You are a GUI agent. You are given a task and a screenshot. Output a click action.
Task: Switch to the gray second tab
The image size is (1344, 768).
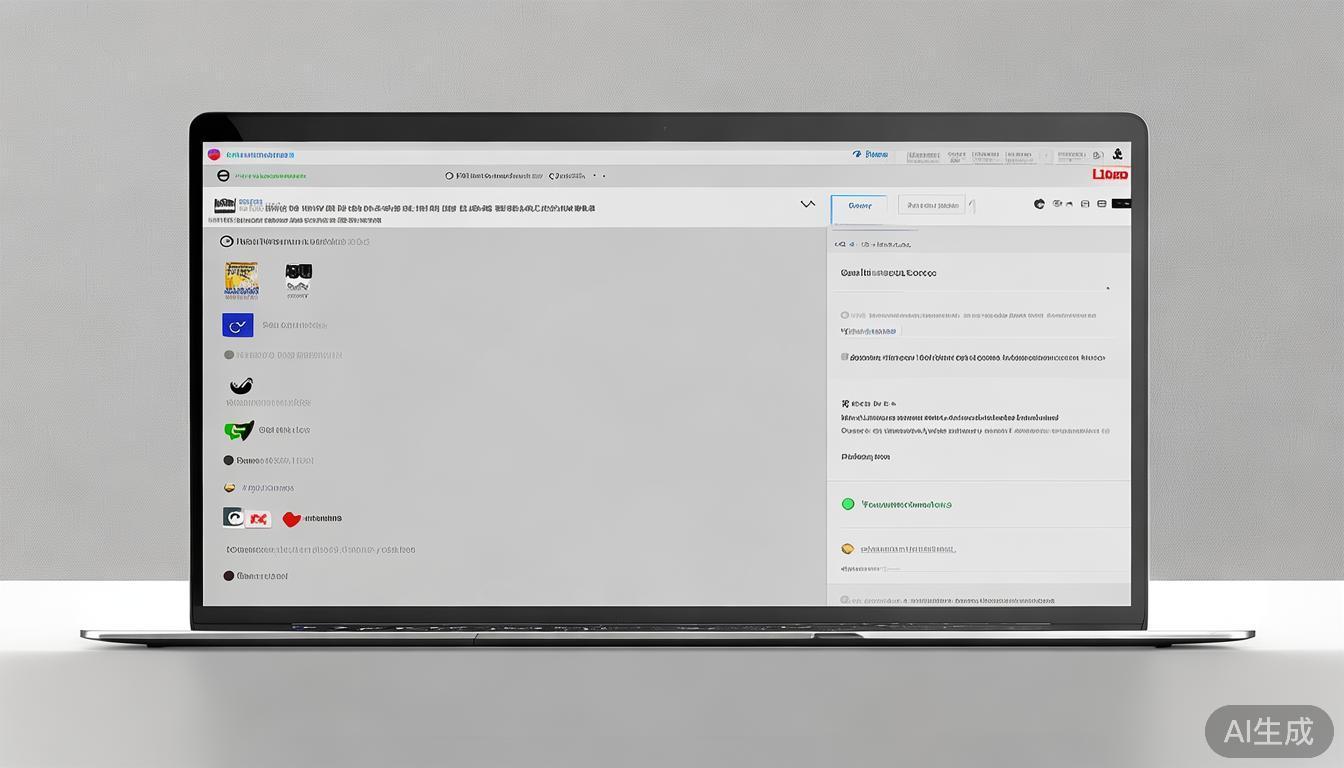(x=932, y=205)
